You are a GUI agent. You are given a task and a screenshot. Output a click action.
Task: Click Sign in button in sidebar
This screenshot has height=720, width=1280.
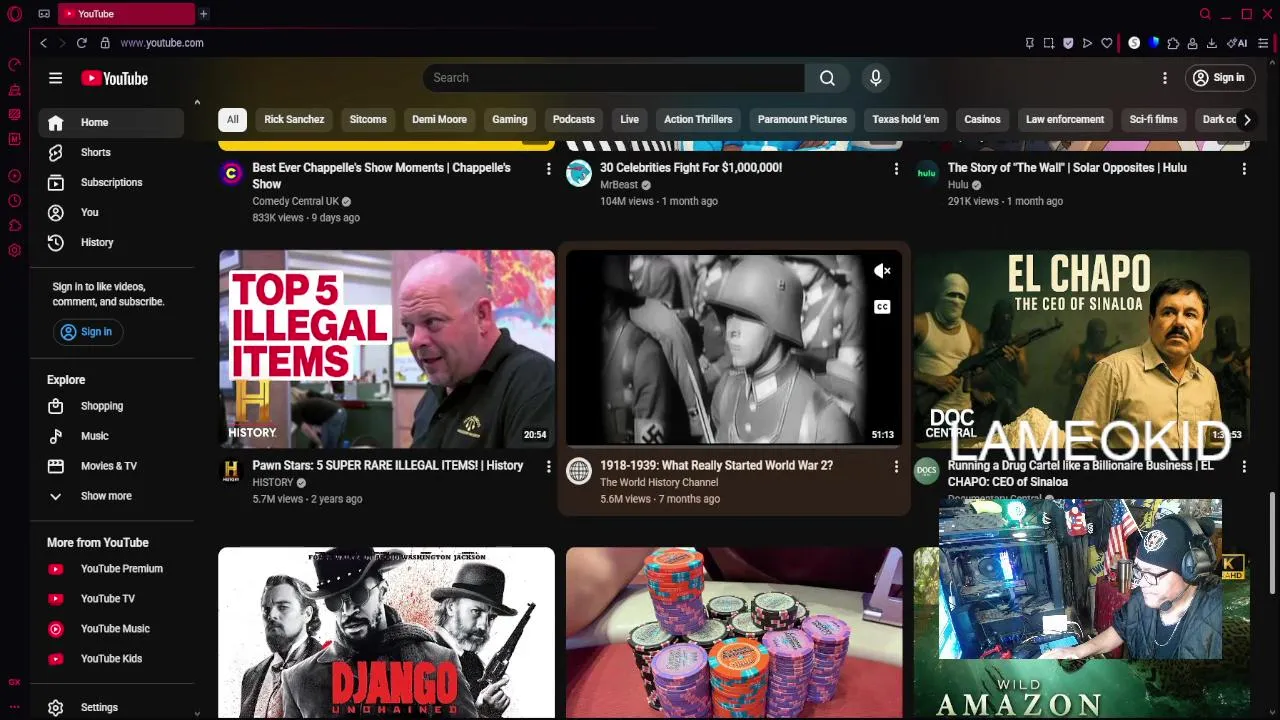point(86,332)
